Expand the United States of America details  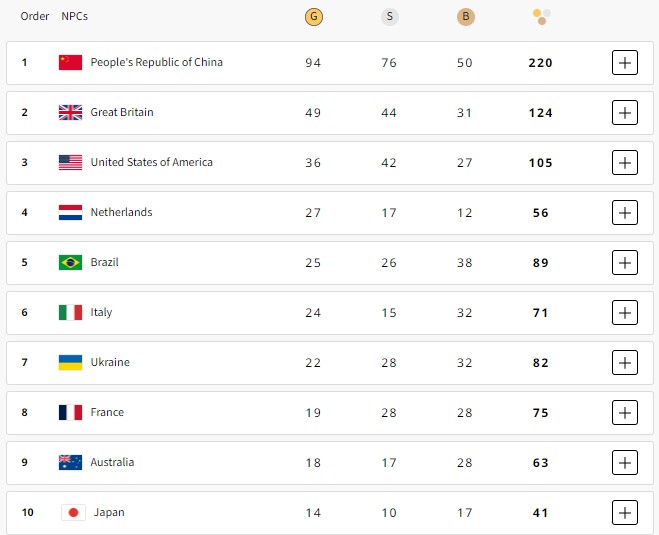coord(624,162)
